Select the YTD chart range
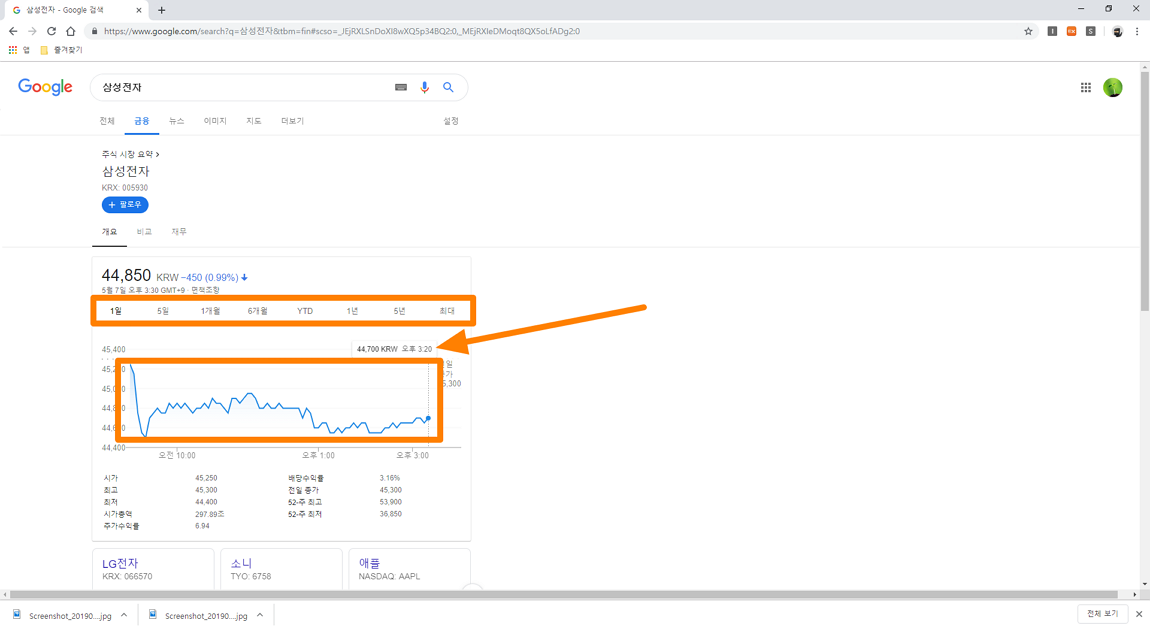The width and height of the screenshot is (1150, 629). point(305,311)
